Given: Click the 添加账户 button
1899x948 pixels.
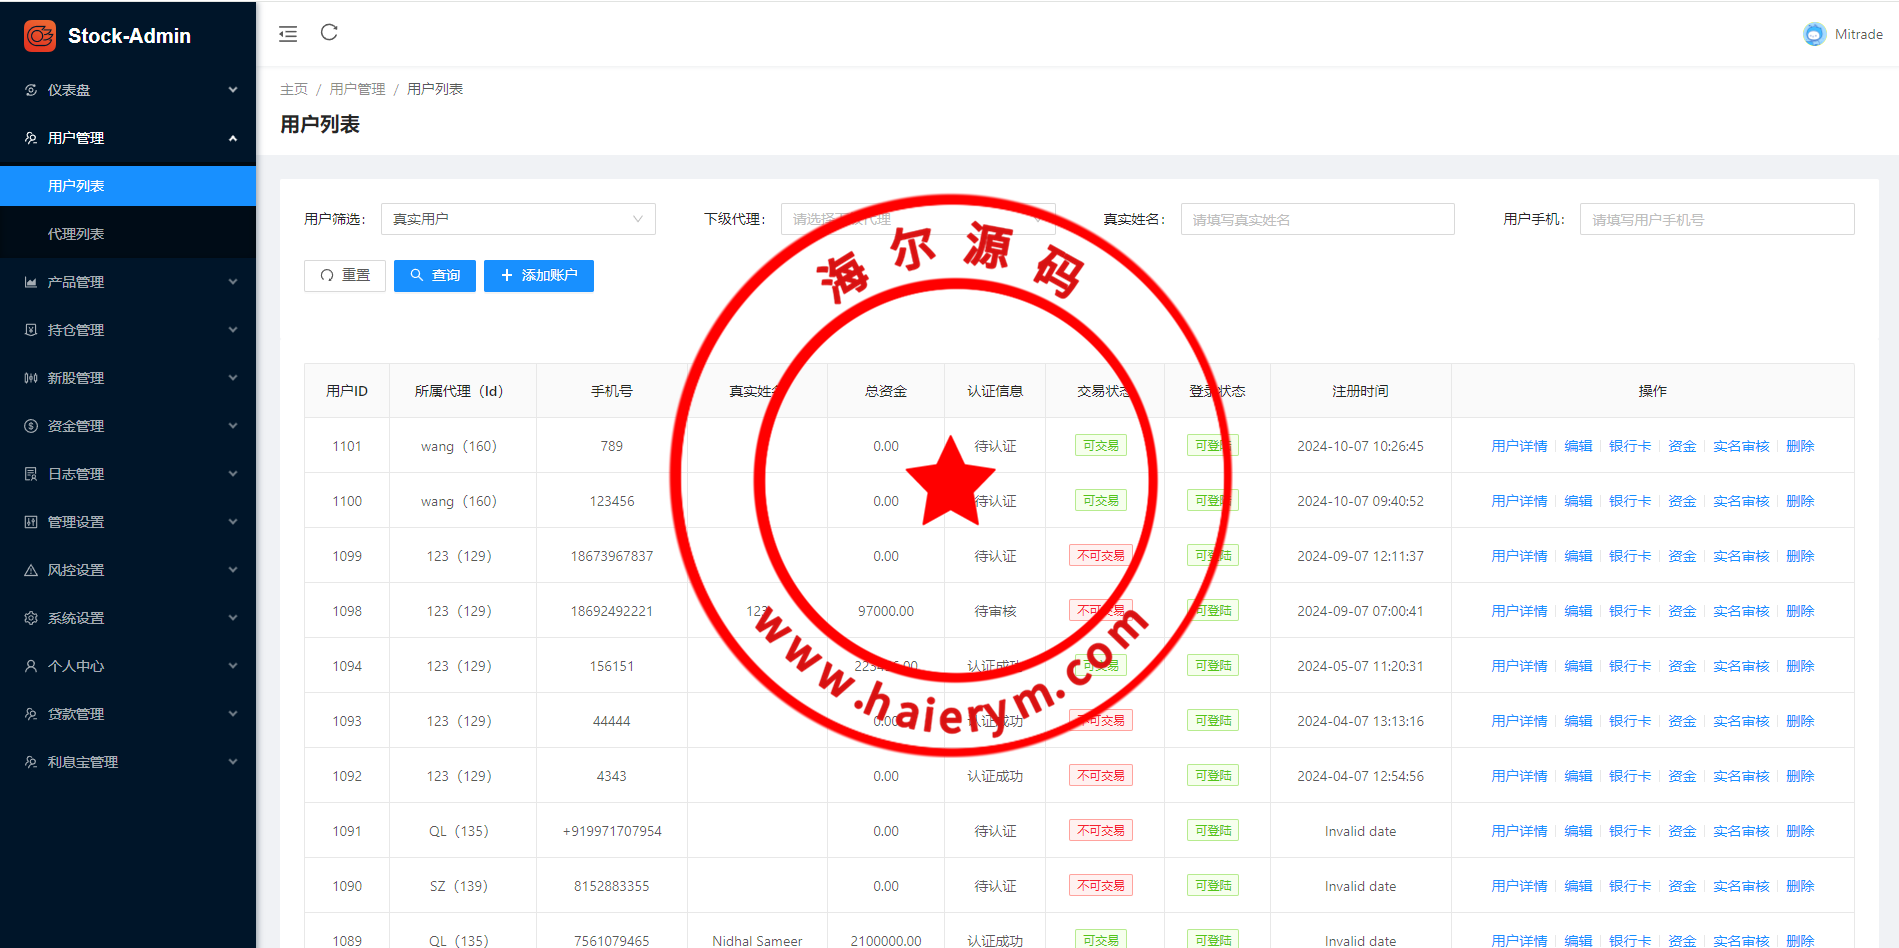Looking at the screenshot, I should coord(538,276).
